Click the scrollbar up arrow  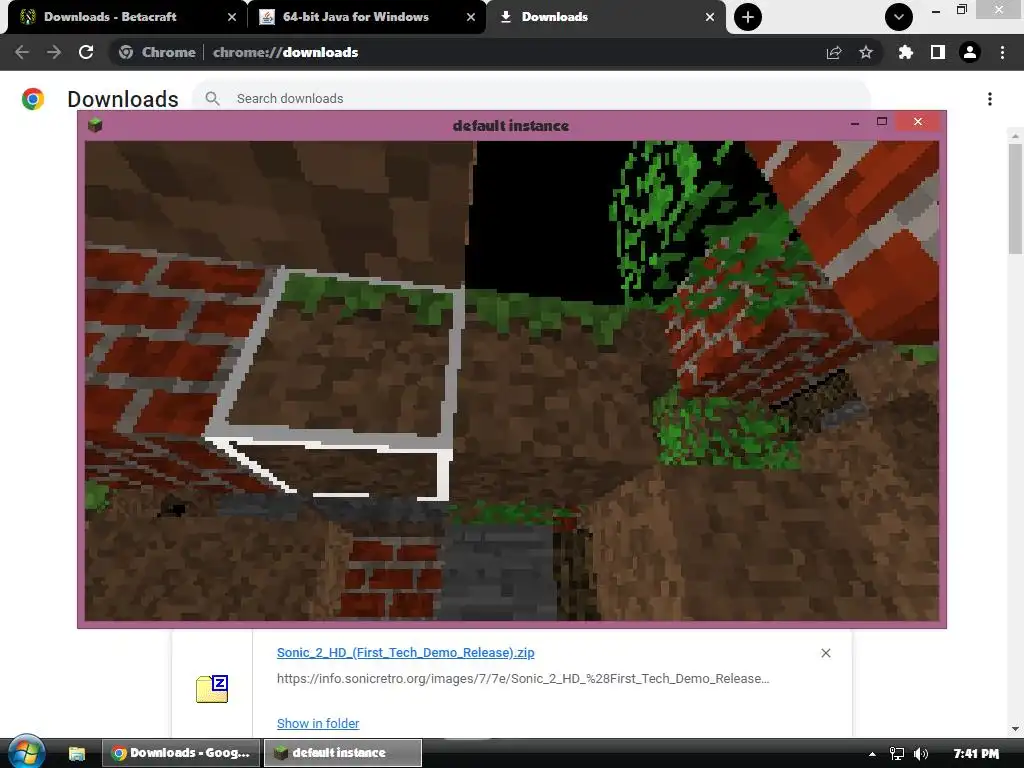1015,136
